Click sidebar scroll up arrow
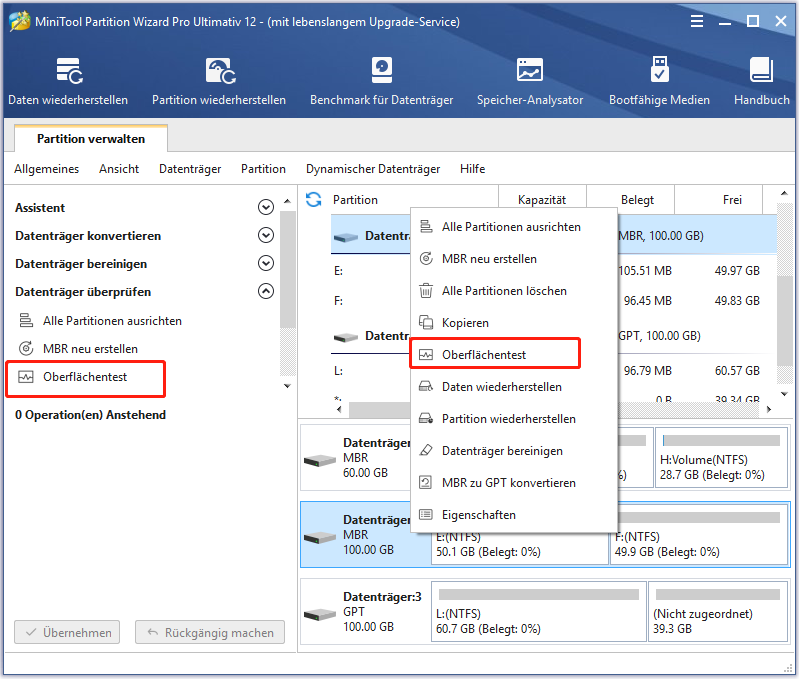This screenshot has width=799, height=679. pos(287,201)
